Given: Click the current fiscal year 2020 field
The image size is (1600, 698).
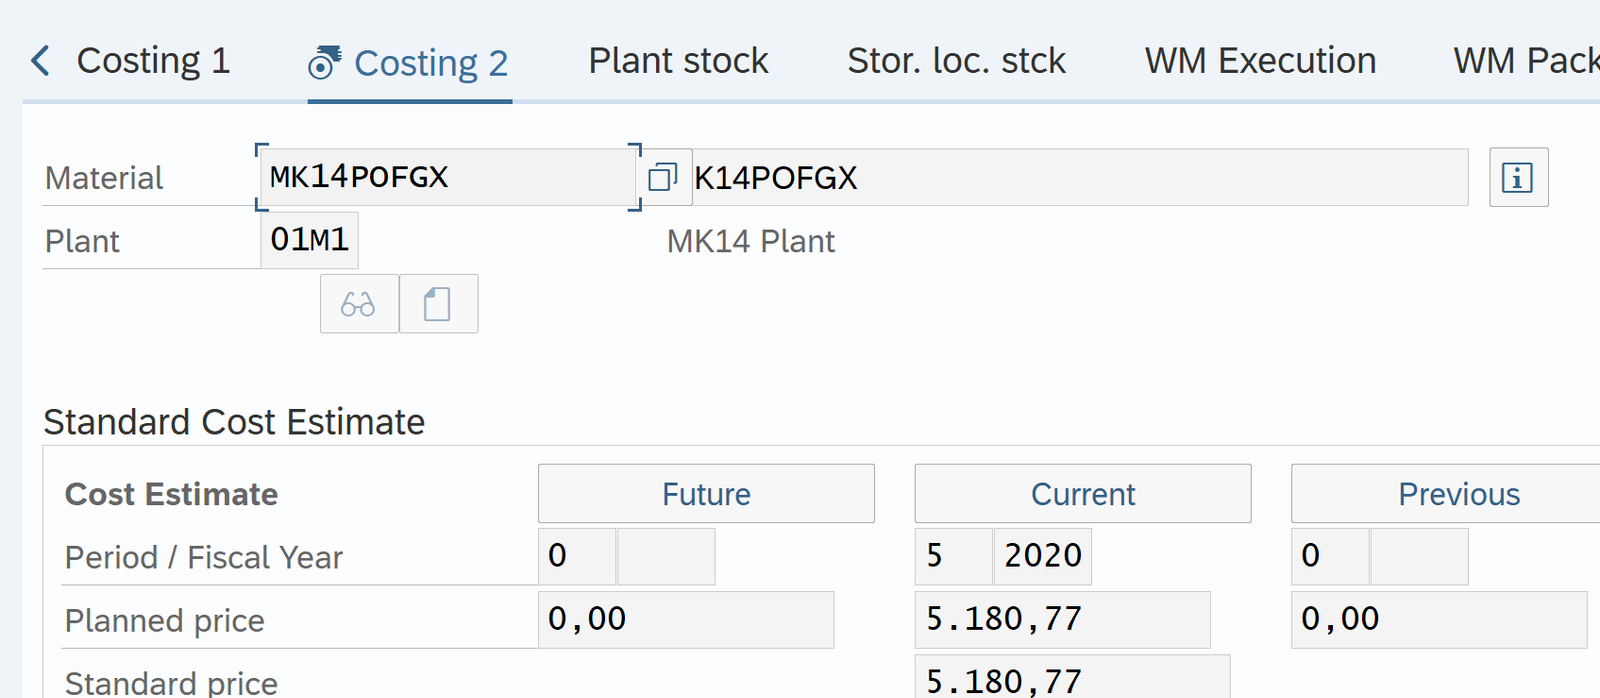Looking at the screenshot, I should pyautogui.click(x=1042, y=556).
